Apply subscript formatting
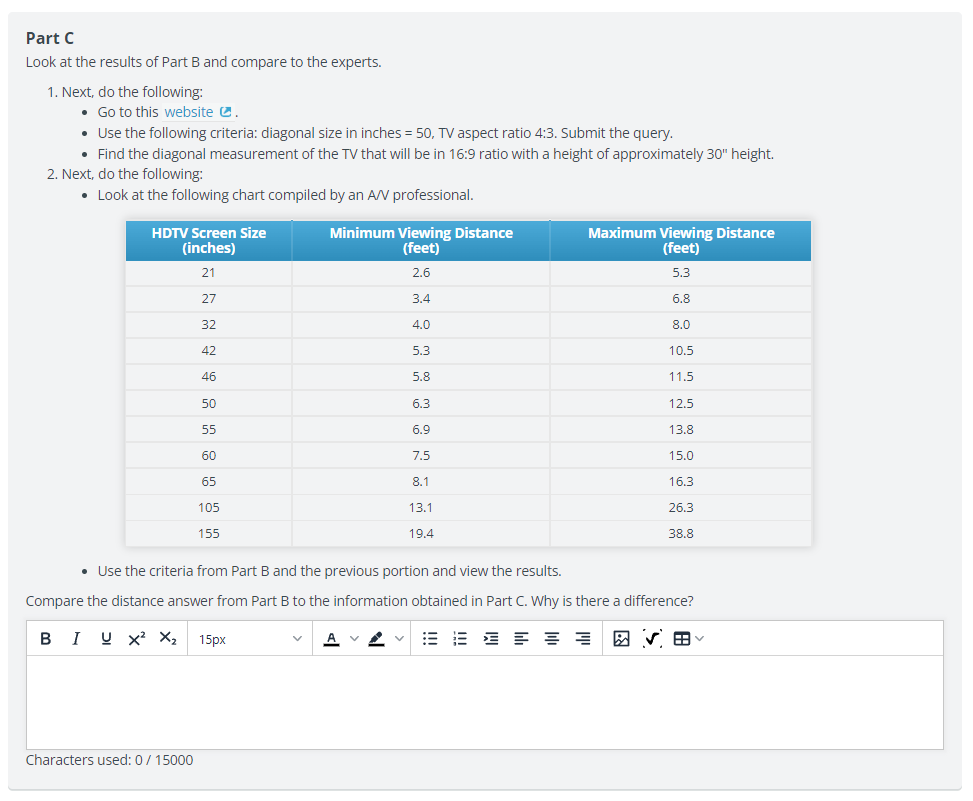 (166, 637)
